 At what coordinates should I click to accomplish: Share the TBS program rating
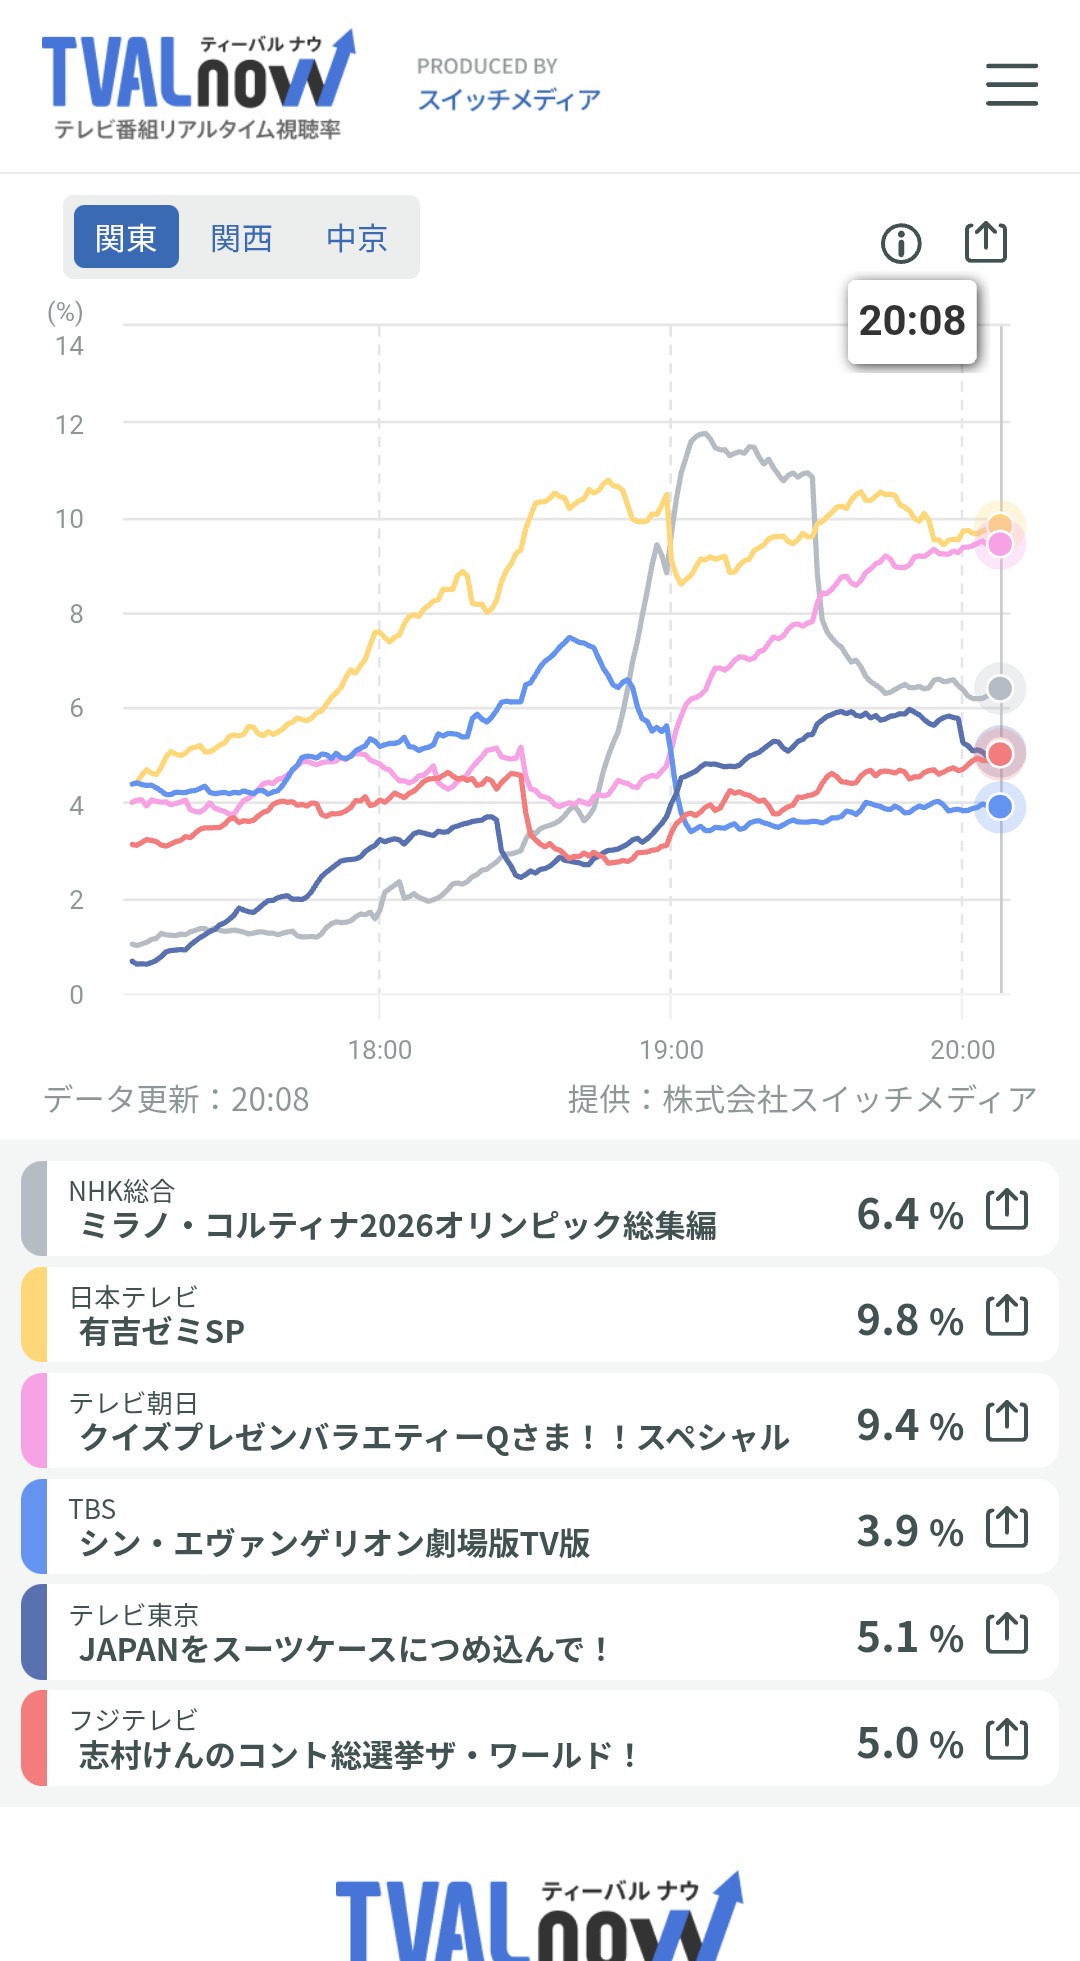[x=1006, y=1528]
